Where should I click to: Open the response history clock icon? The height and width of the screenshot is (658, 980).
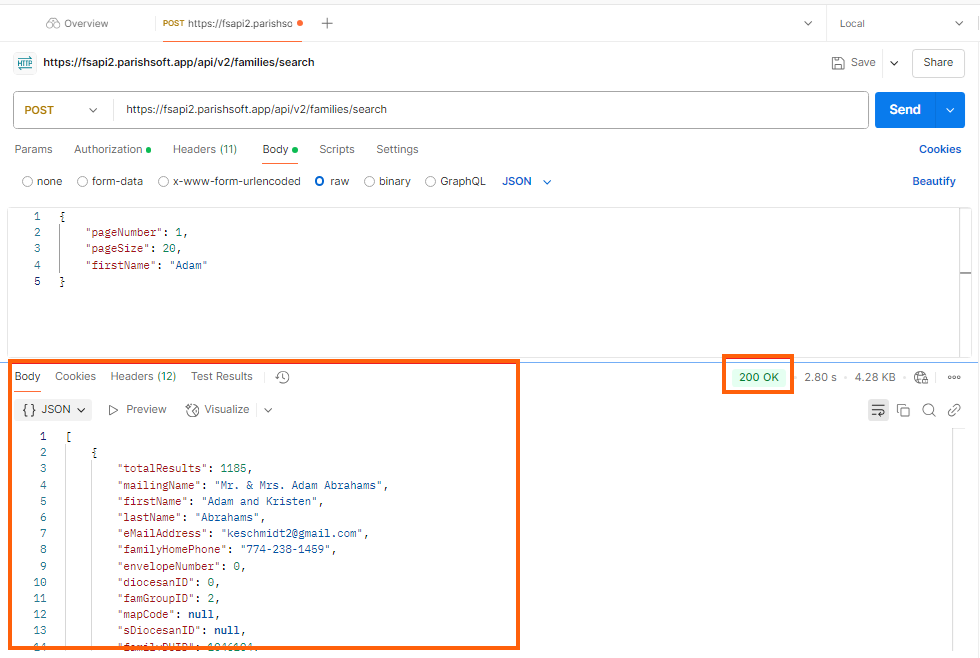click(x=282, y=377)
